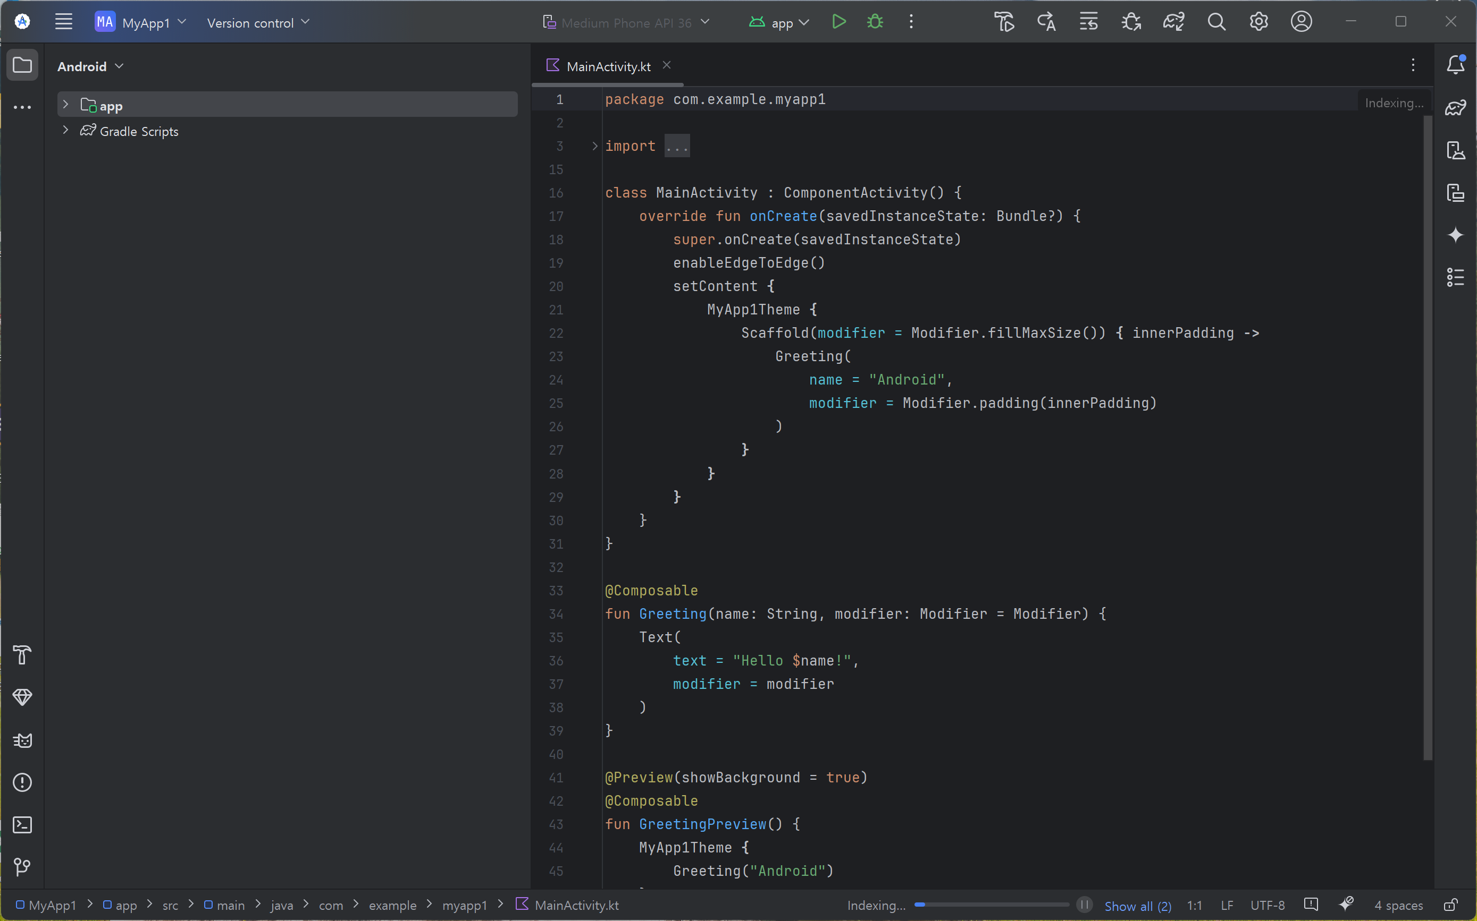
Task: Close the MainActivity.kt tab
Action: click(666, 66)
